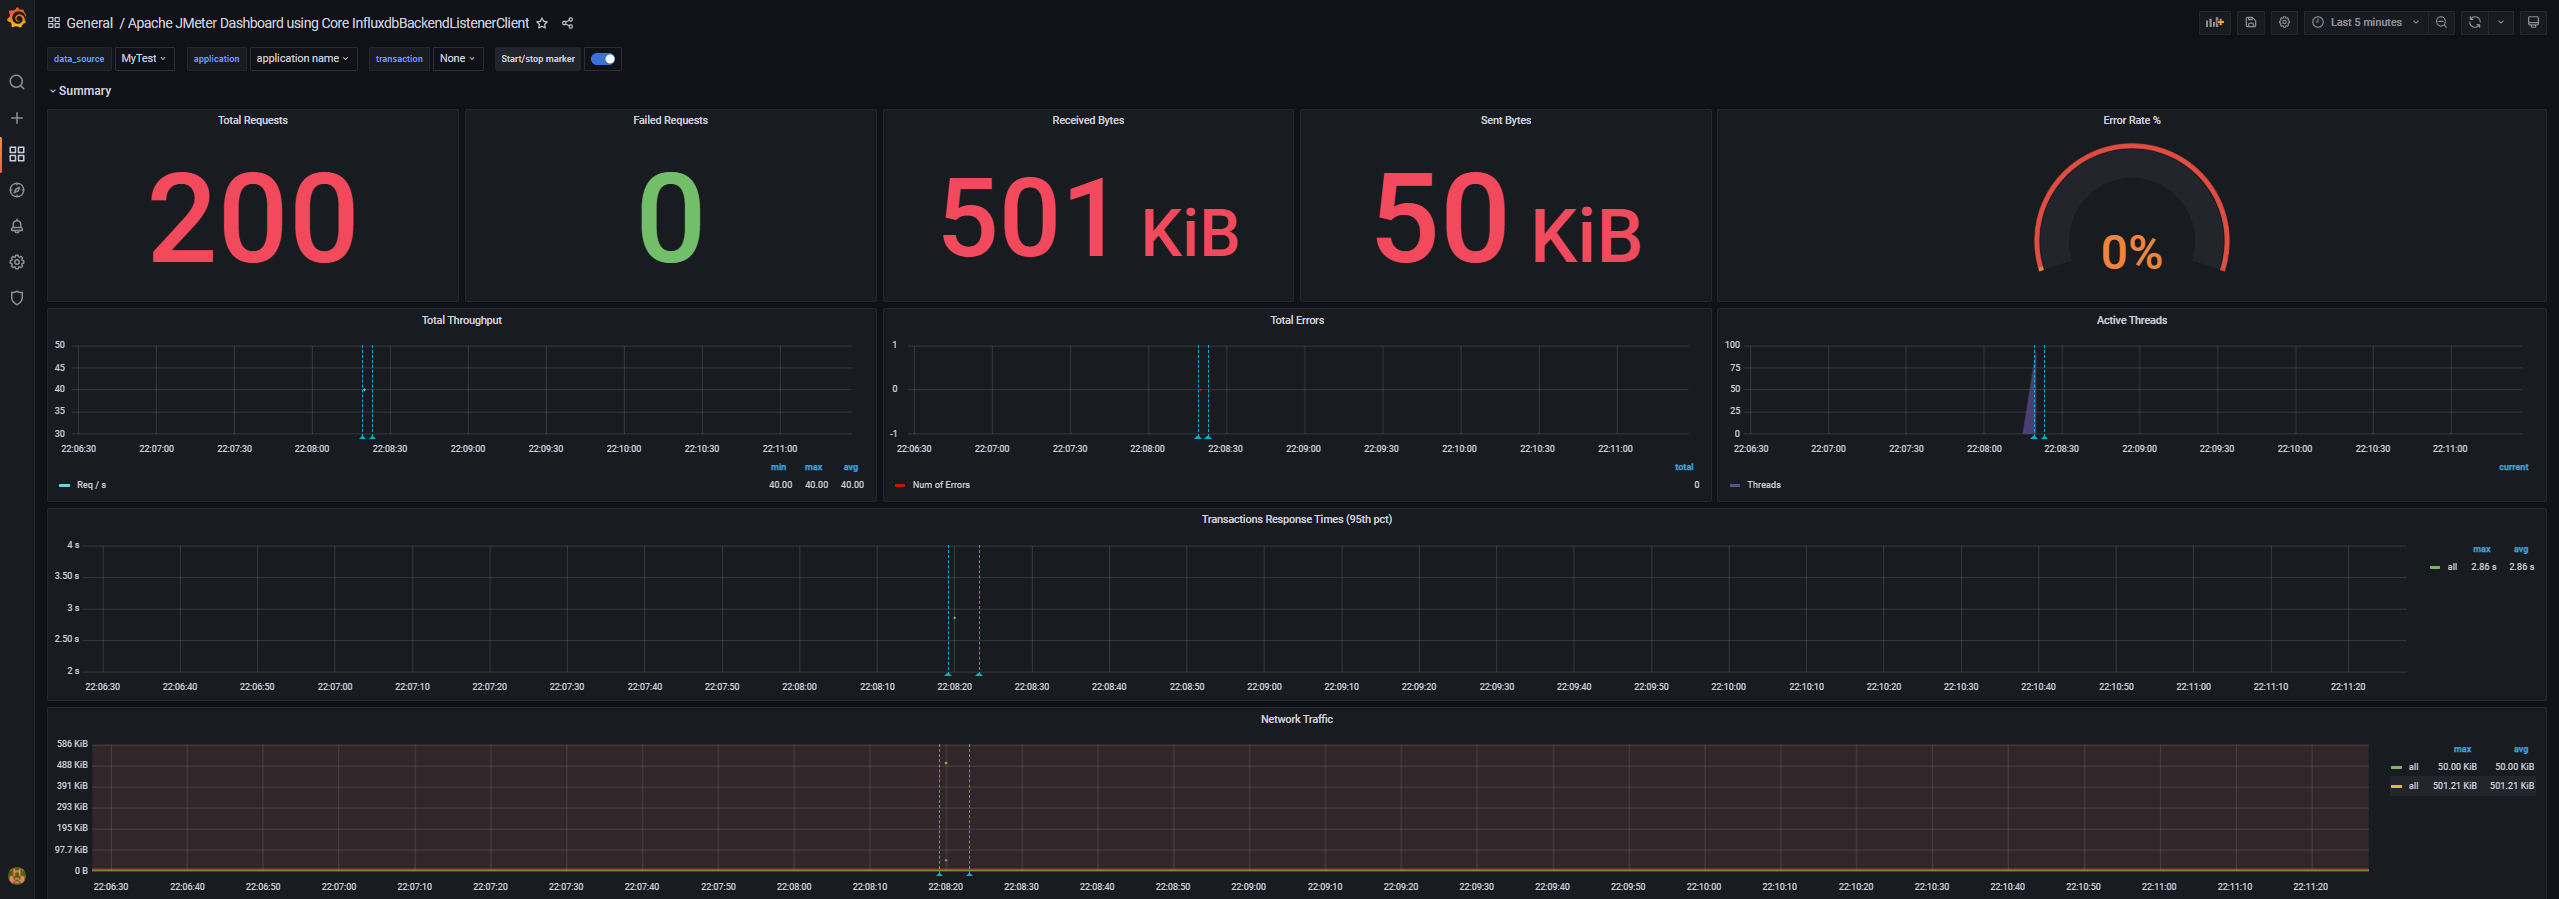Open the MyTest data_source dropdown
The height and width of the screenshot is (899, 2559).
click(144, 59)
